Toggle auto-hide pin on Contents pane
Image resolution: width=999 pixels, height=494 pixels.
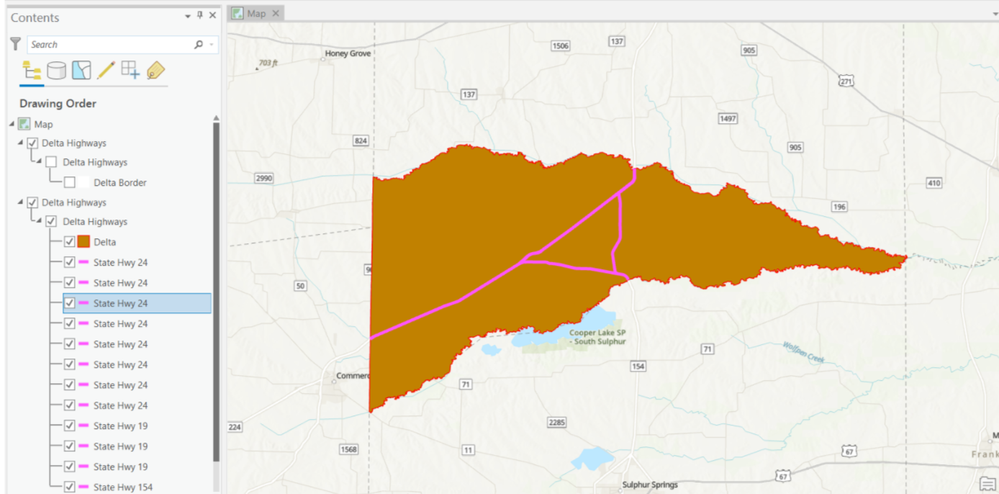[200, 15]
